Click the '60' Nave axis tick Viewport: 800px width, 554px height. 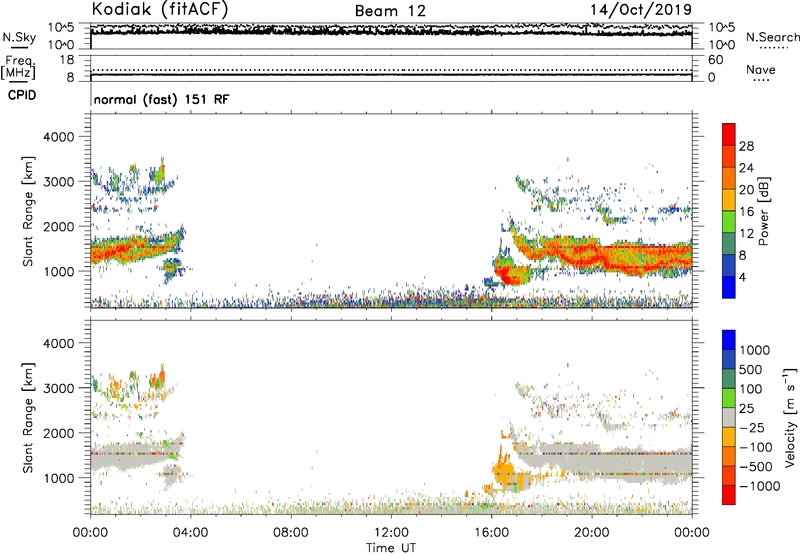715,60
